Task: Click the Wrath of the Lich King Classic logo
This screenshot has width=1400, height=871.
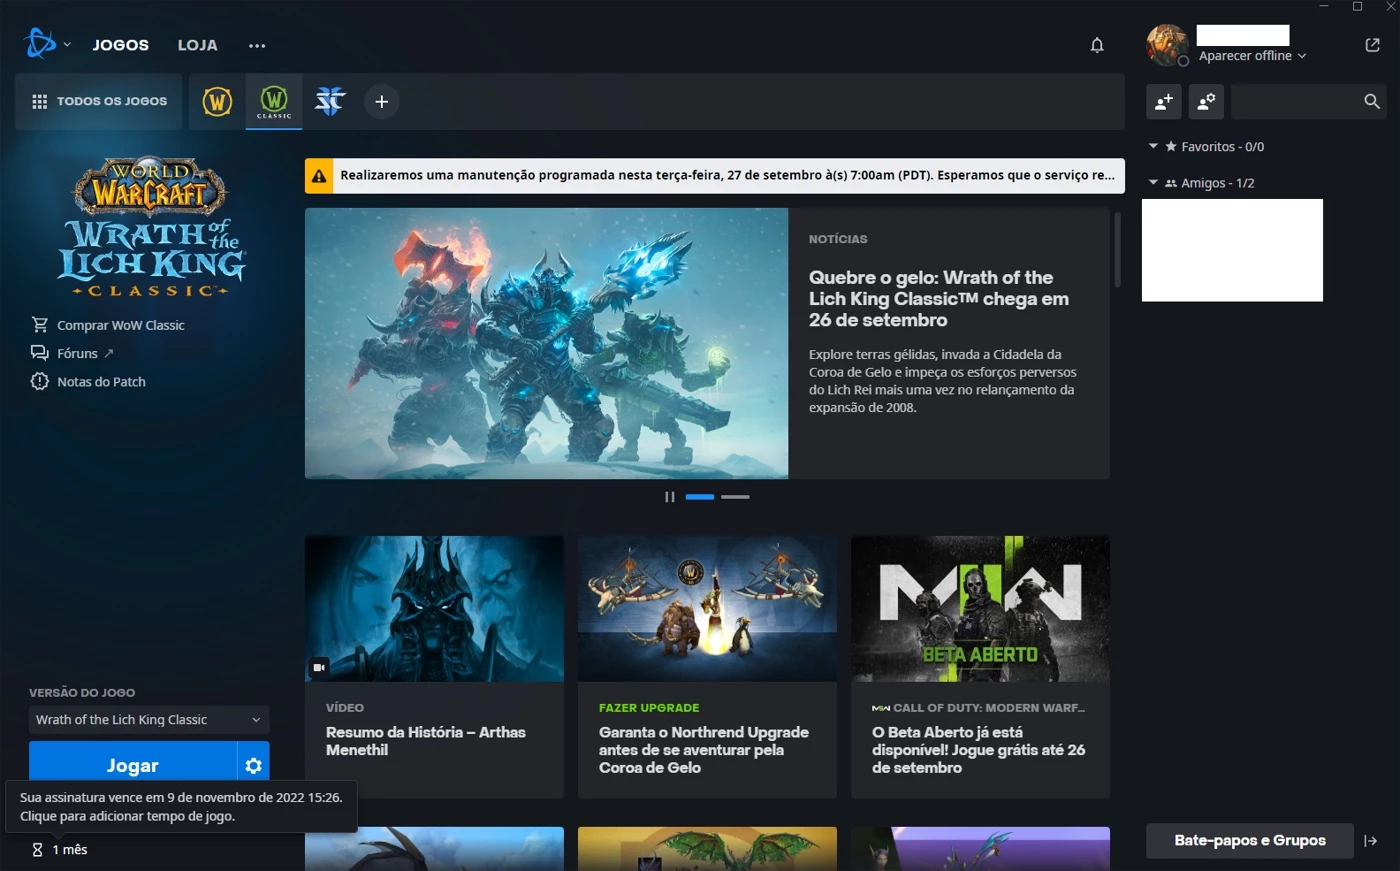Action: click(x=150, y=226)
